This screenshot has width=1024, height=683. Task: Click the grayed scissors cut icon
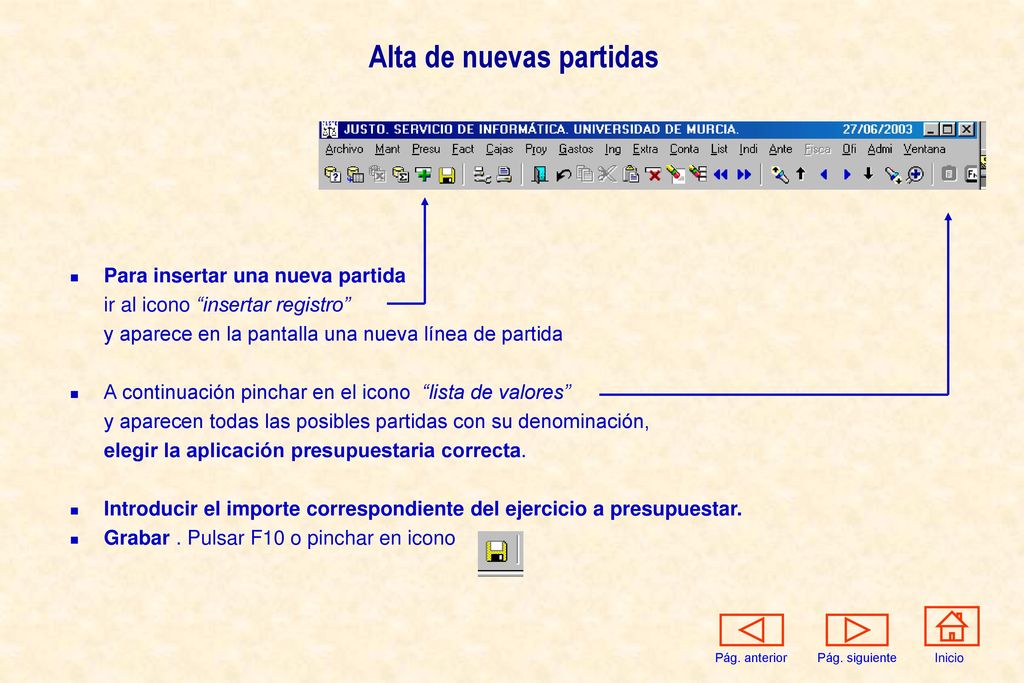[607, 174]
